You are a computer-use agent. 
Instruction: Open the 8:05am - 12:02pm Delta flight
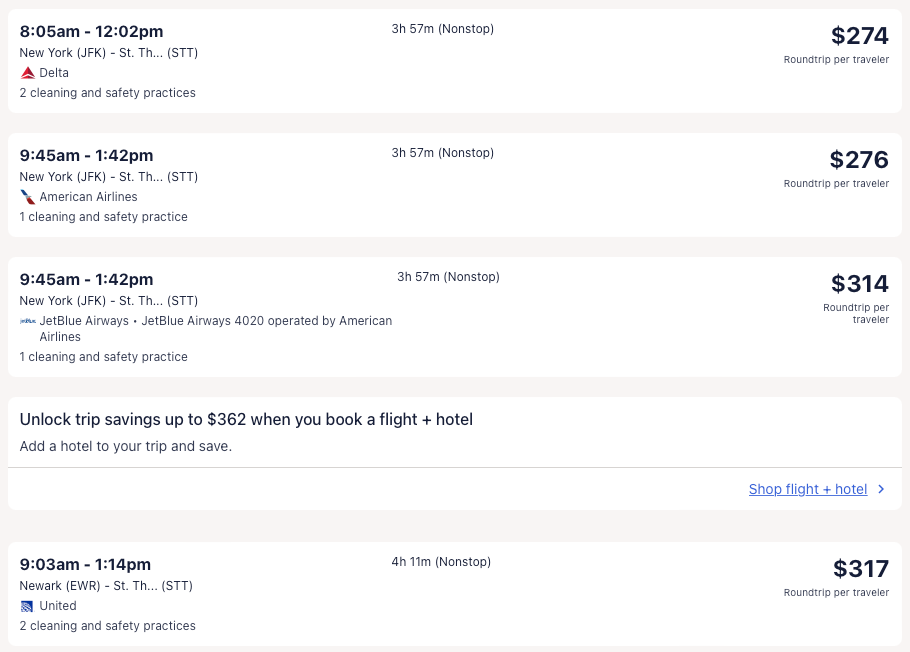(91, 31)
